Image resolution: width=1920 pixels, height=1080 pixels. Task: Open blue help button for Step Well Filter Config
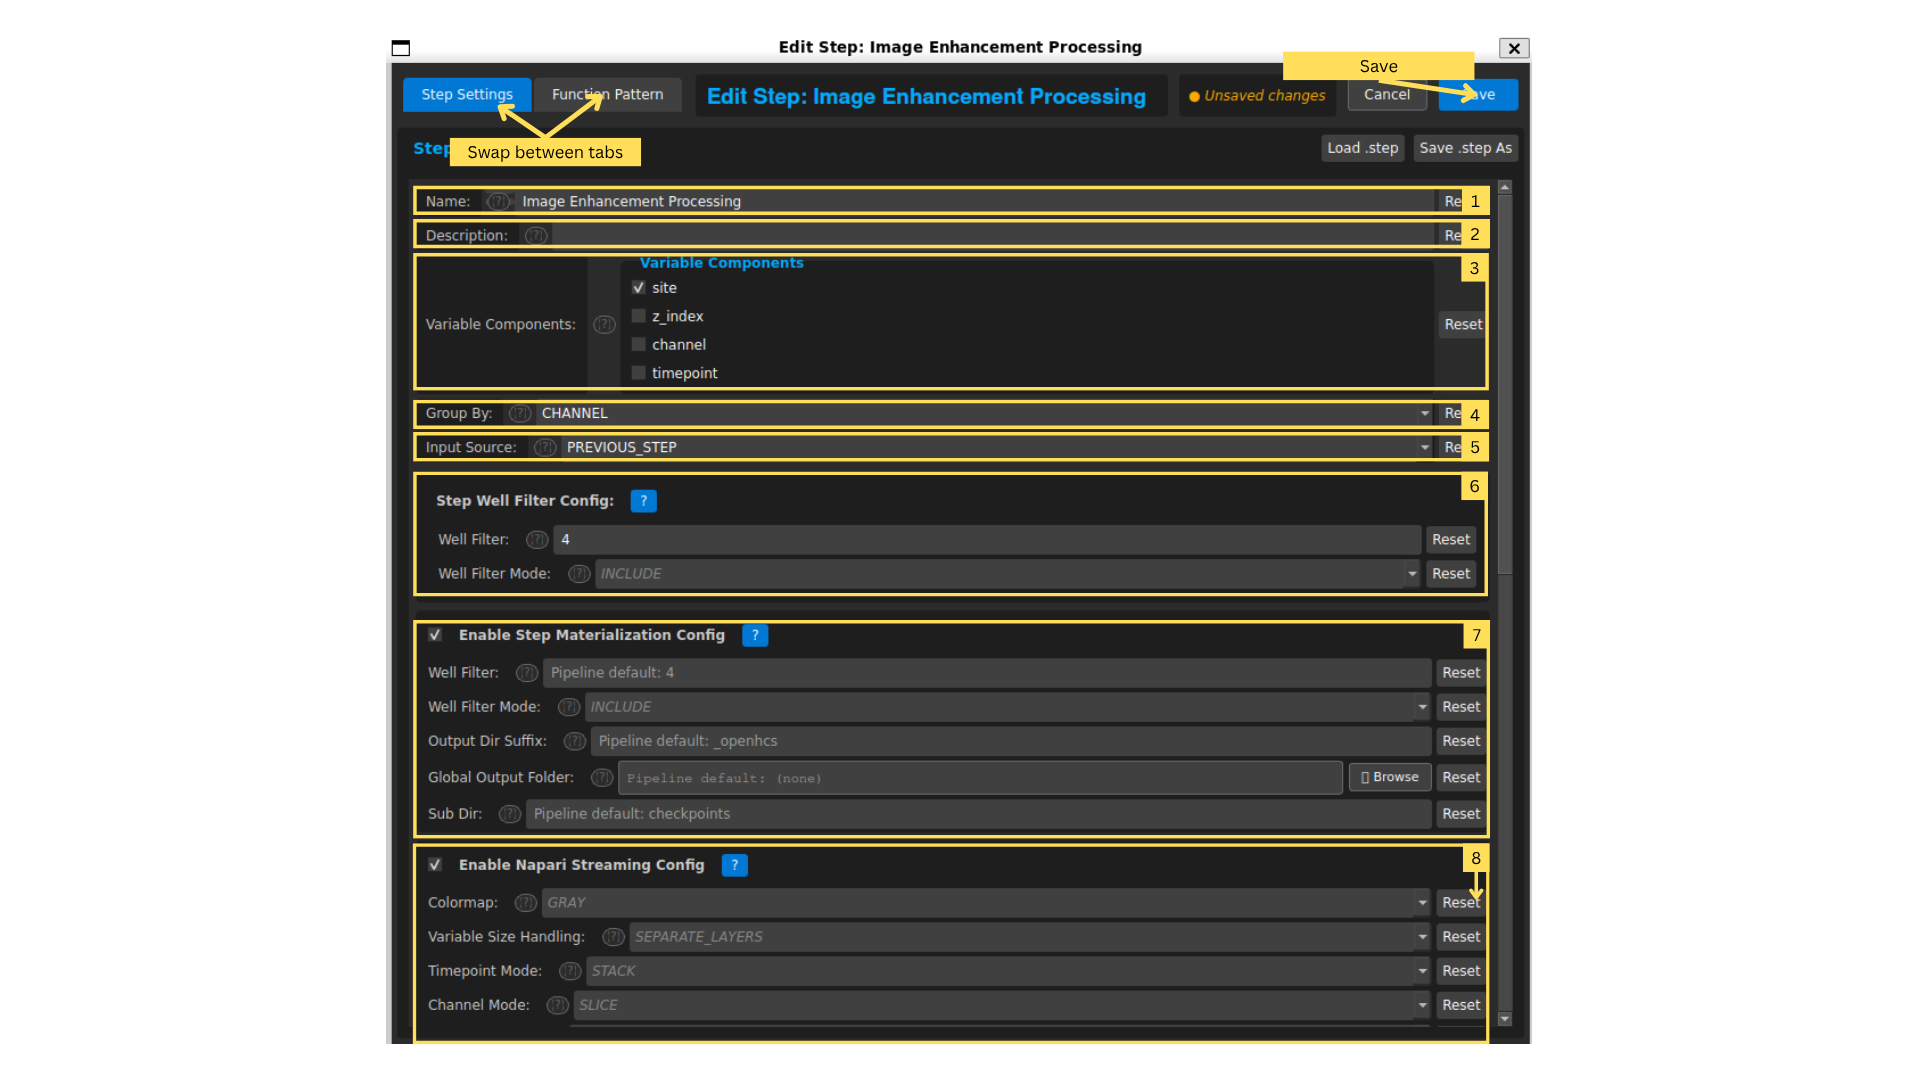point(643,501)
